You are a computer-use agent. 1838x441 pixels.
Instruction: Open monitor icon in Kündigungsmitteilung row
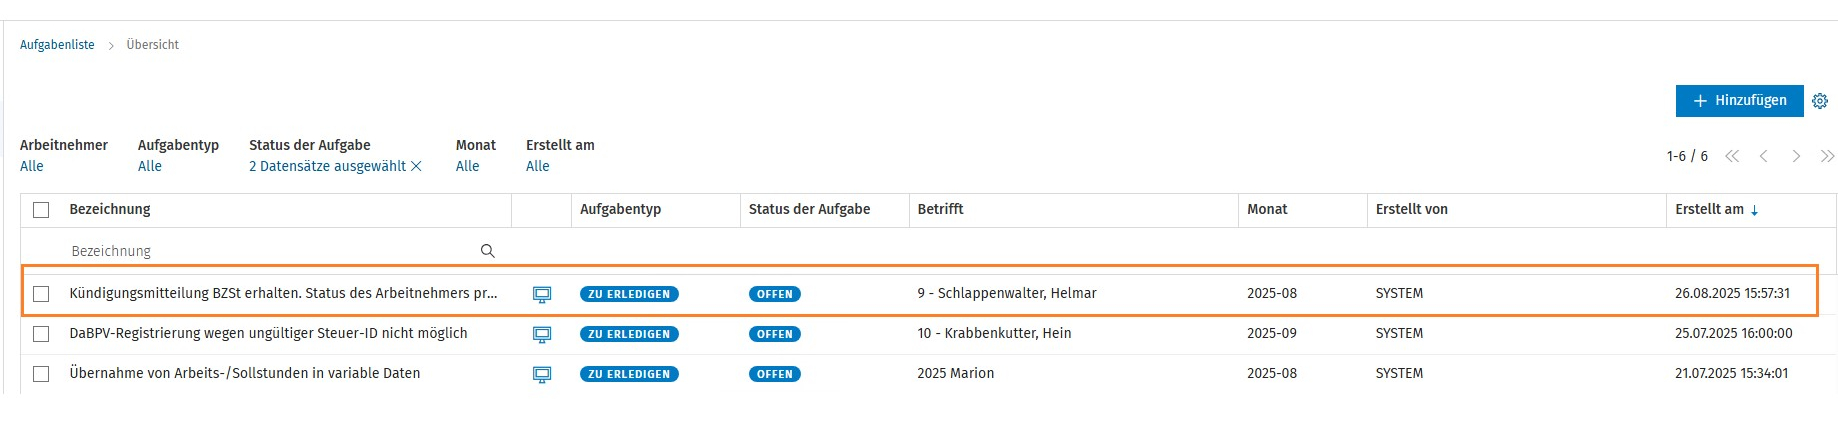pyautogui.click(x=542, y=294)
